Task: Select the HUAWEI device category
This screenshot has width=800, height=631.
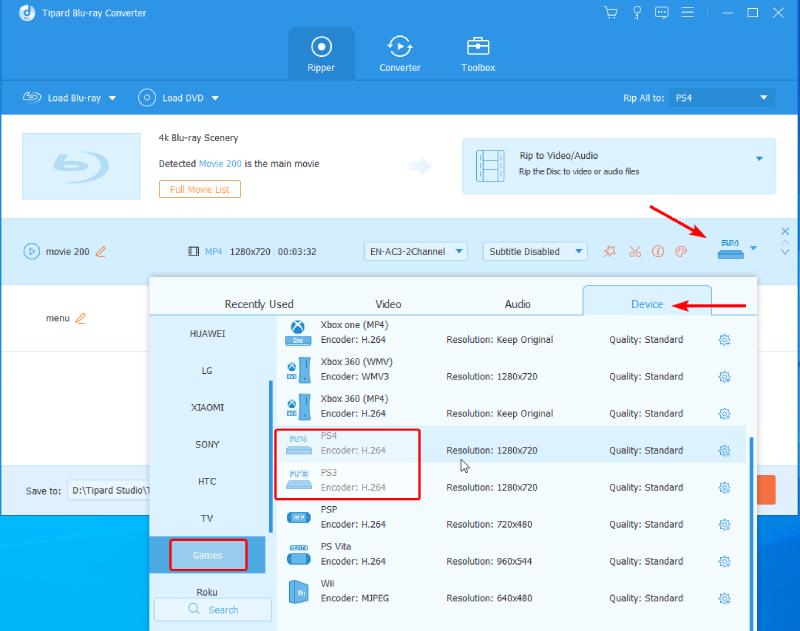Action: coord(207,334)
